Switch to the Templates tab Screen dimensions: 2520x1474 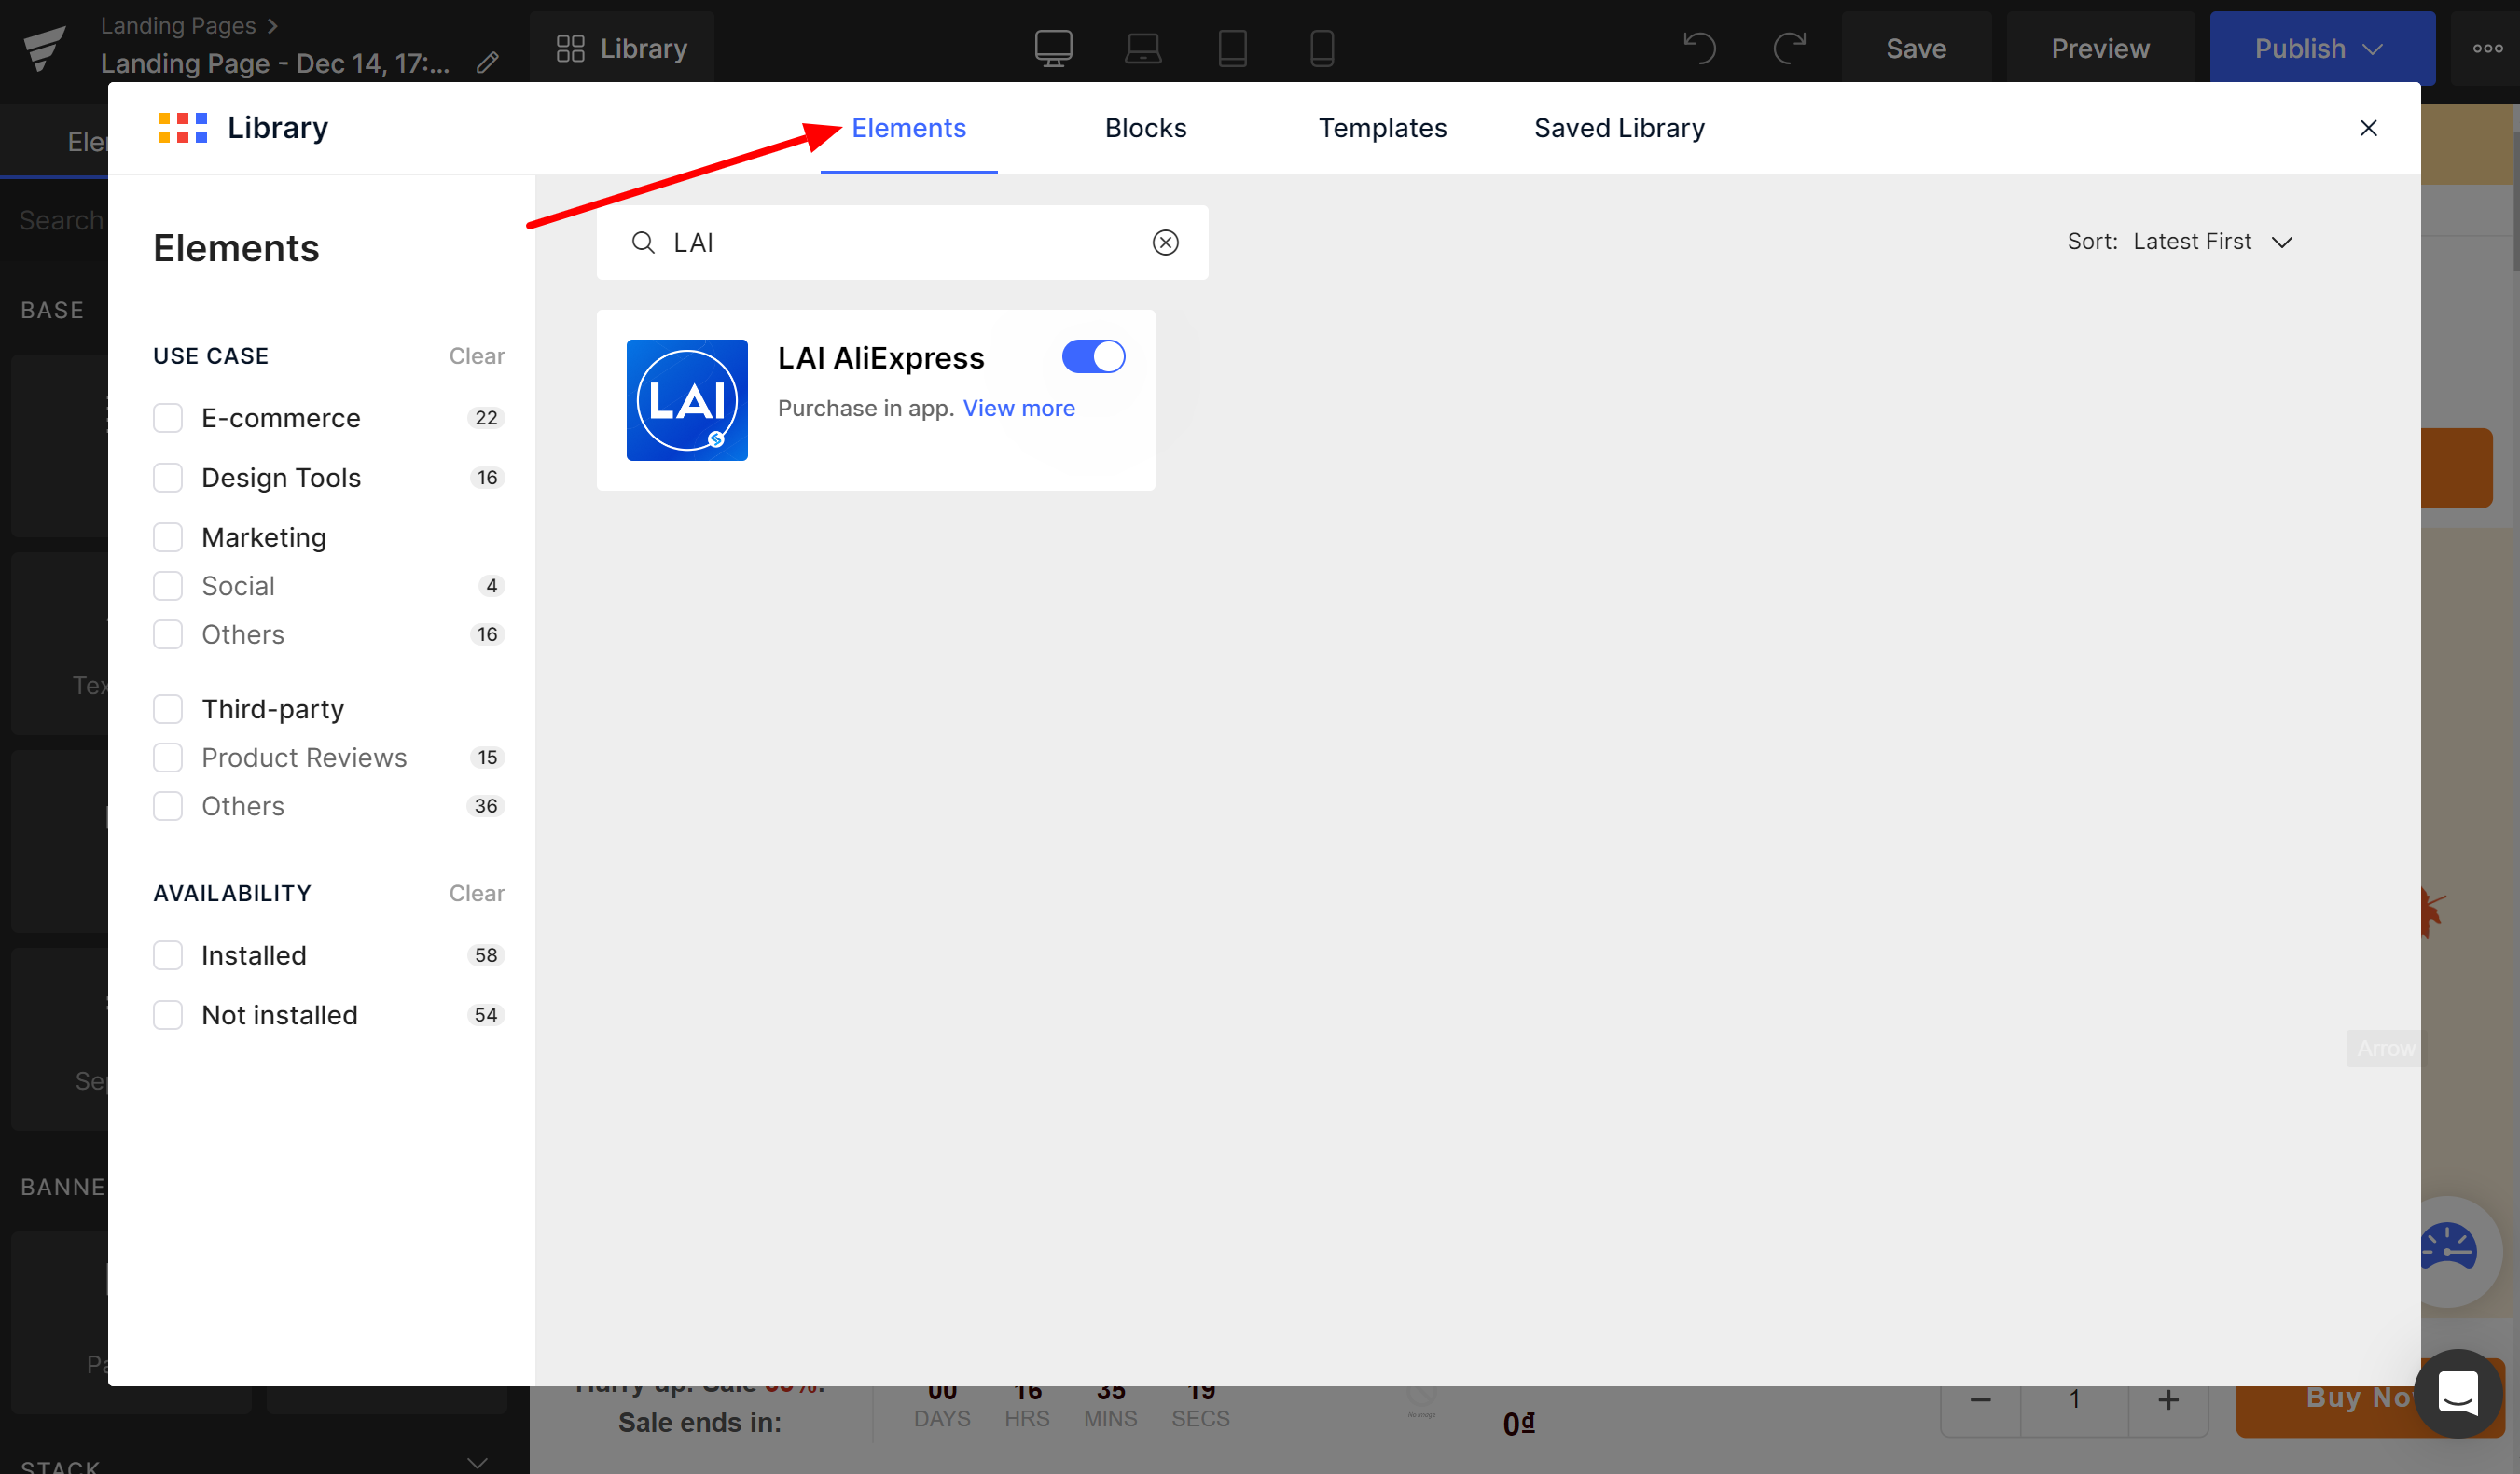tap(1383, 128)
